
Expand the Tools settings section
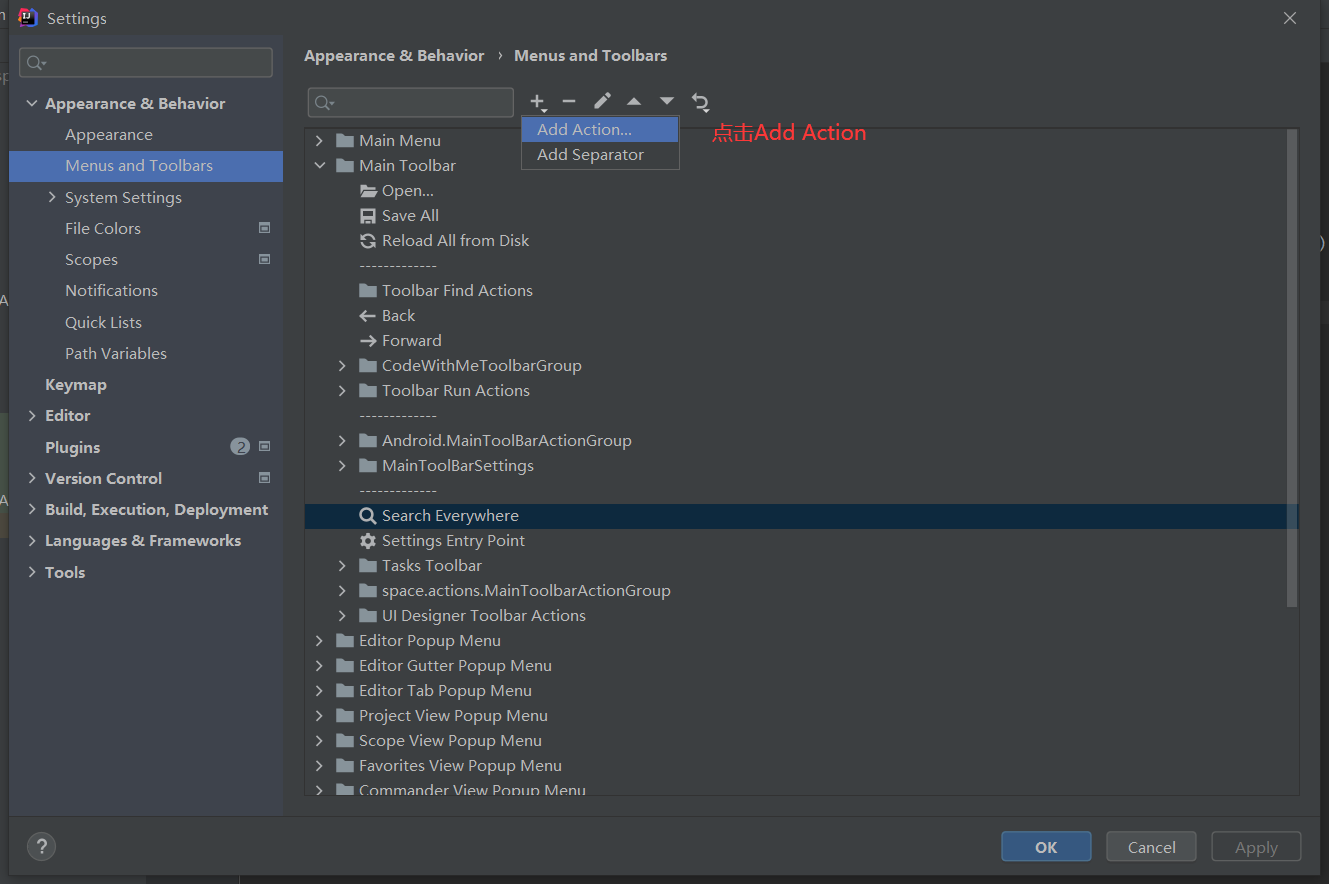32,572
